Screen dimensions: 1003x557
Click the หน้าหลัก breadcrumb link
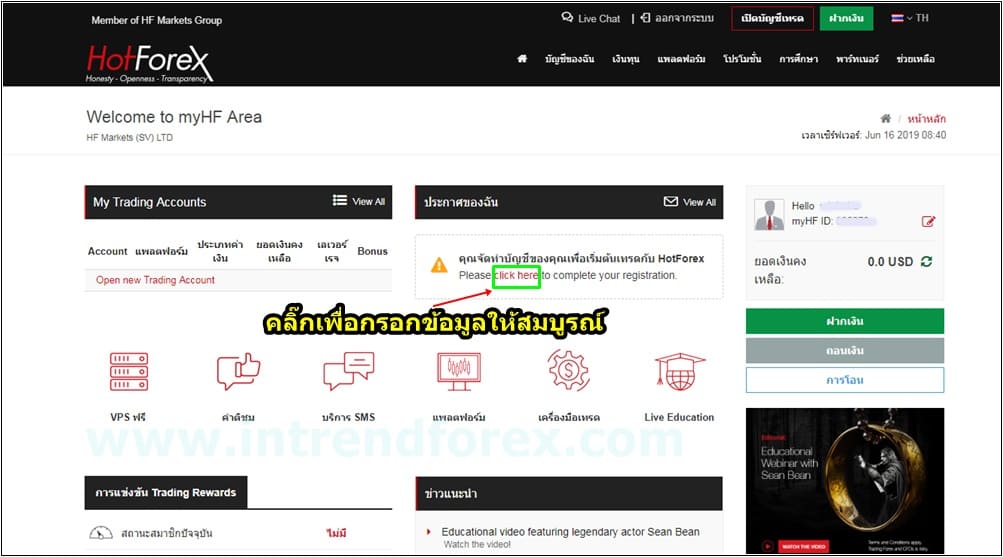tap(926, 119)
